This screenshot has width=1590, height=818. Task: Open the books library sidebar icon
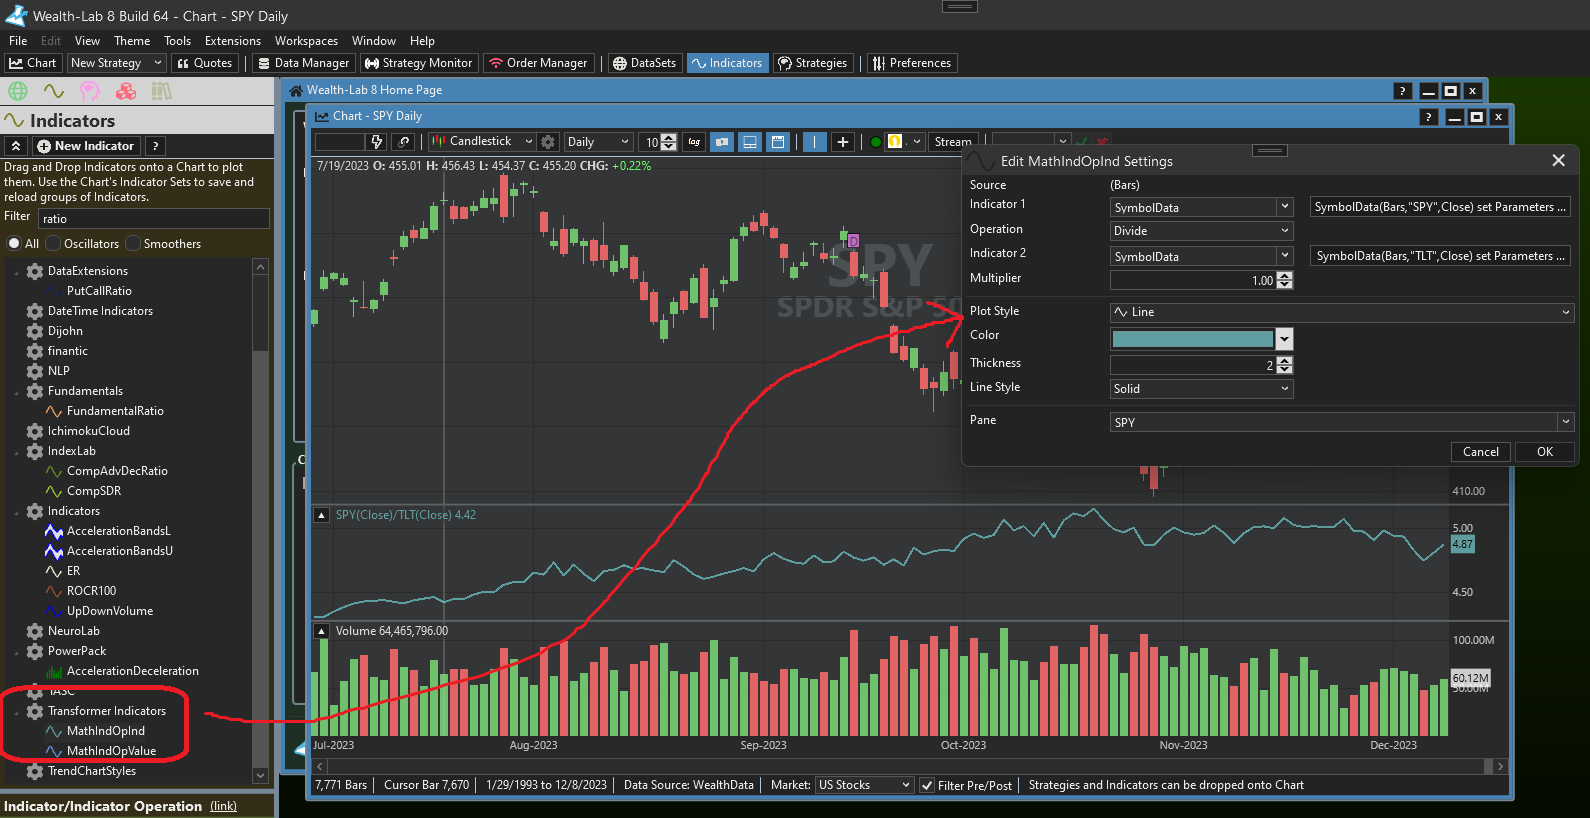(x=162, y=91)
